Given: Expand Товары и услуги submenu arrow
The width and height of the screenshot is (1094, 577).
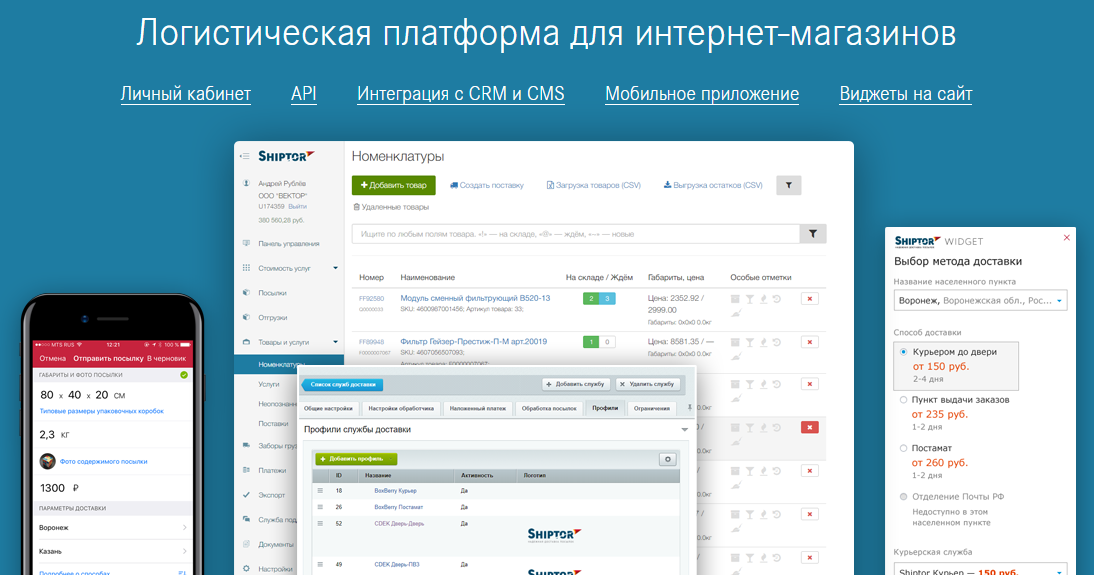Looking at the screenshot, I should 336,342.
